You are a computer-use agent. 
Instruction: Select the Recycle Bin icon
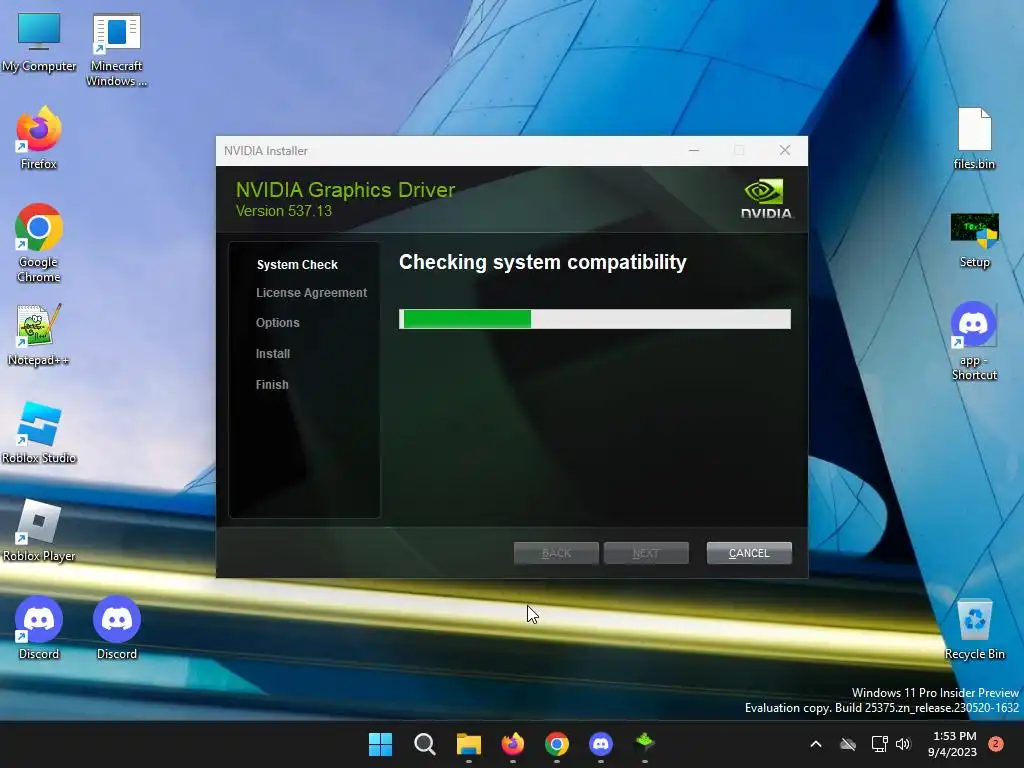click(974, 628)
